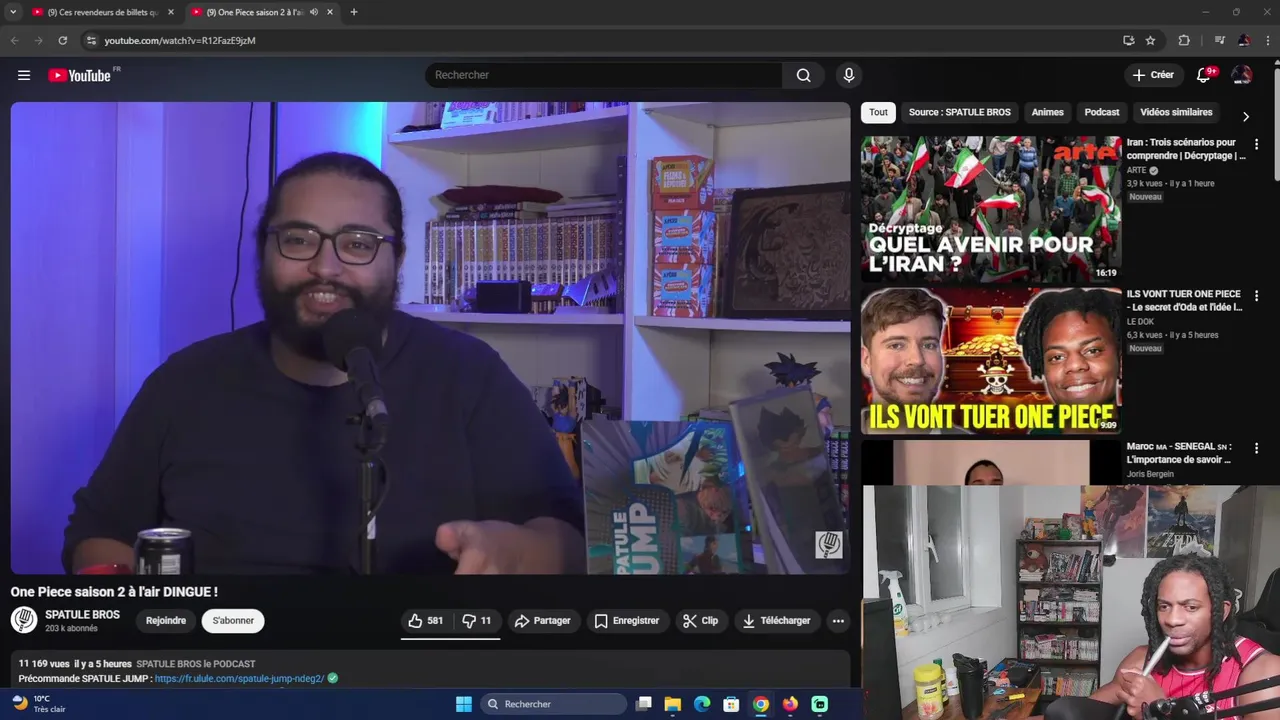Open the account avatar menu

click(x=1242, y=75)
